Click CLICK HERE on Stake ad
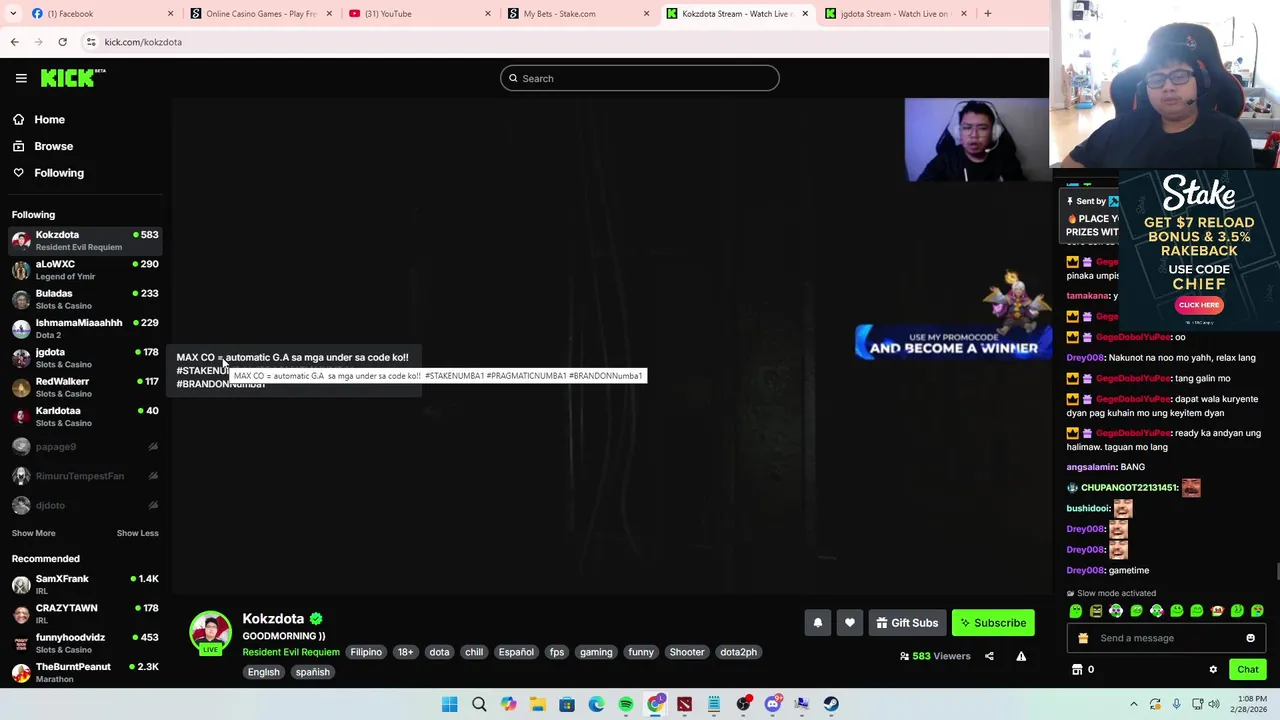 click(x=1198, y=305)
